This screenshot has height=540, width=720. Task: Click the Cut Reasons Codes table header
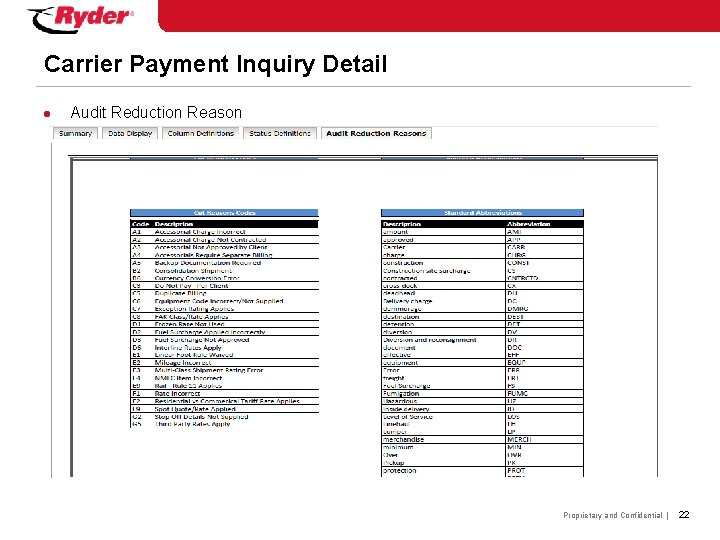click(224, 213)
